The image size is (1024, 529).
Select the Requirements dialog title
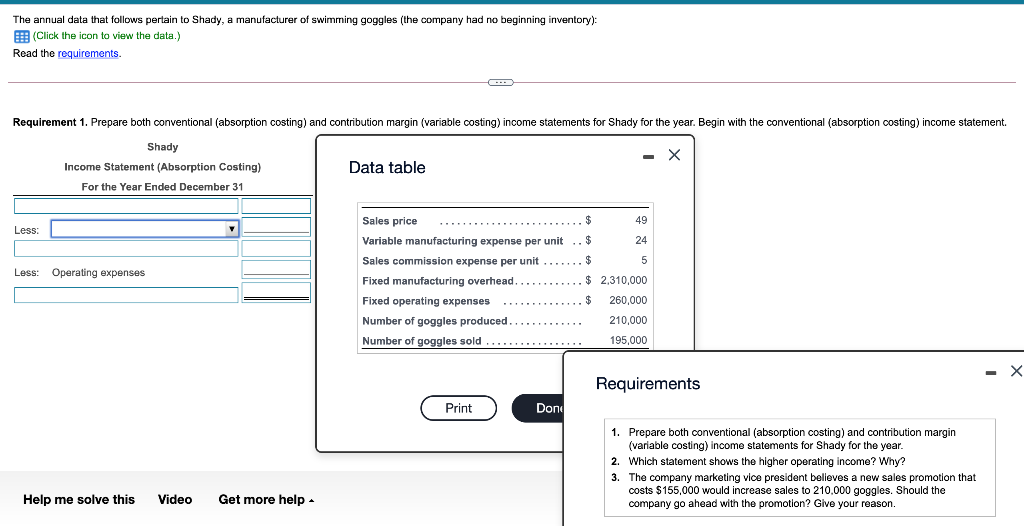(x=648, y=383)
